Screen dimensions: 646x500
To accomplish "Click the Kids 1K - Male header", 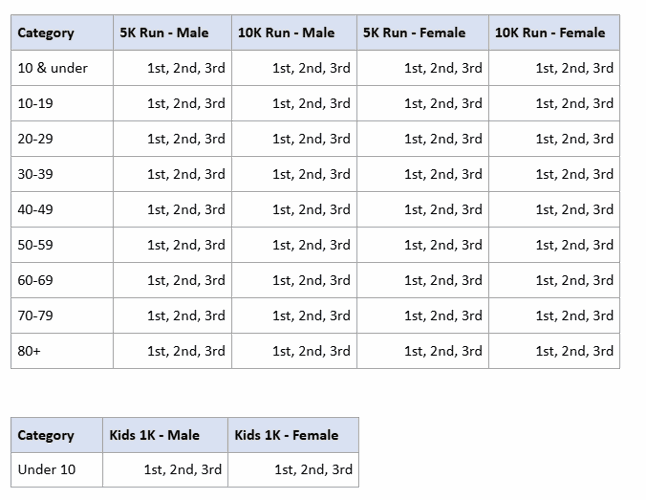I will 154,435.
